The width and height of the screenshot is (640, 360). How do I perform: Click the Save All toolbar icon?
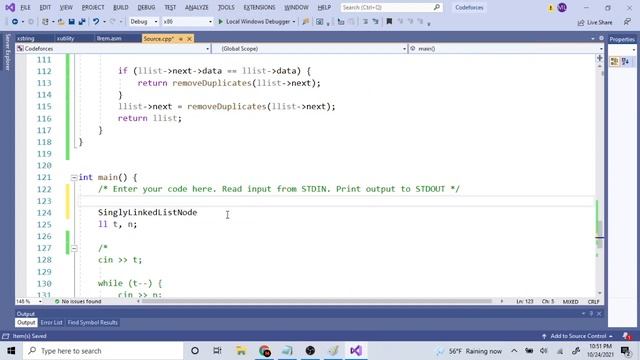tap(82, 22)
